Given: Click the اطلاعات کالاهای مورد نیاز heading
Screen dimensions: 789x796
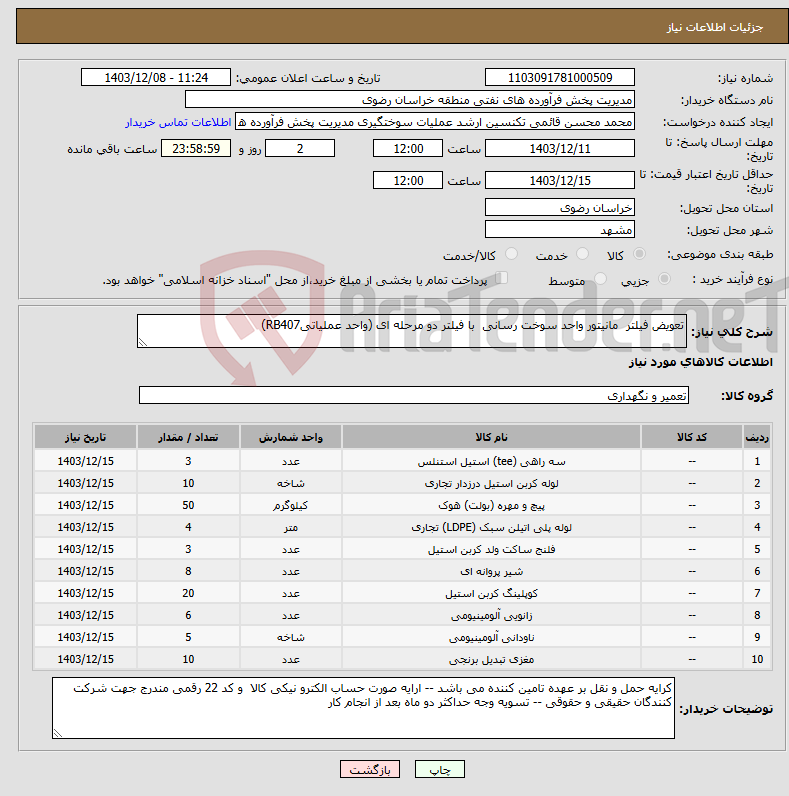Looking at the screenshot, I should tap(700, 362).
